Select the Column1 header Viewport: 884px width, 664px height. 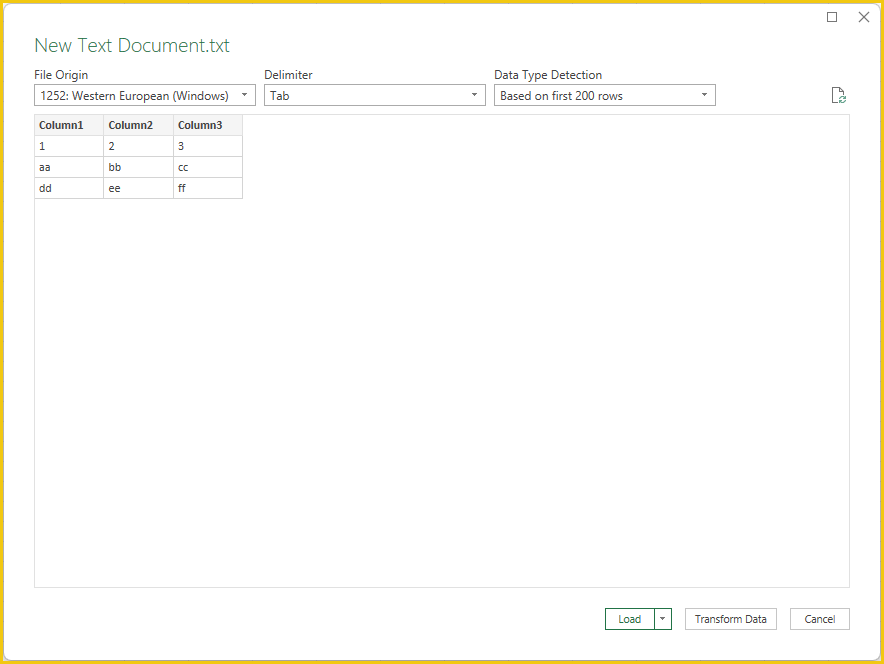pyautogui.click(x=69, y=125)
